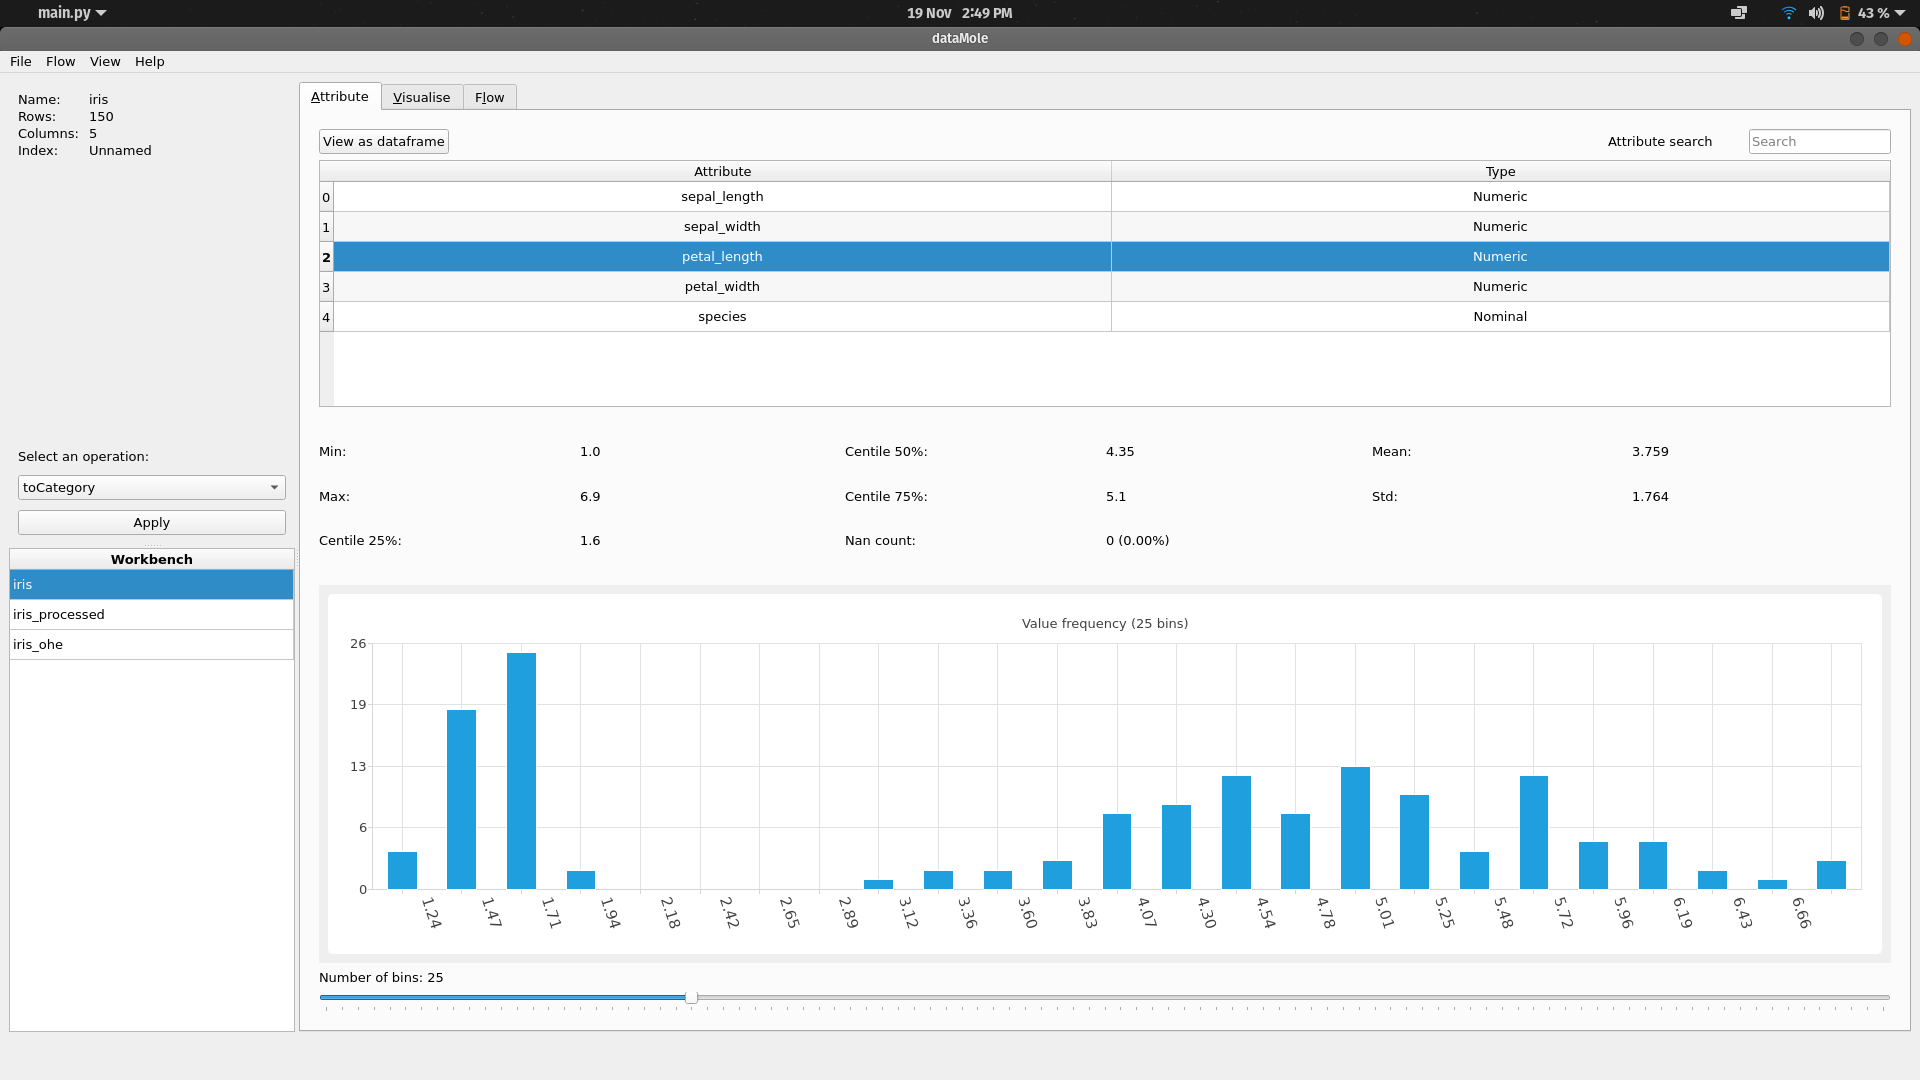Click the Attribute search field
Viewport: 1920px width, 1080px height.
point(1818,141)
